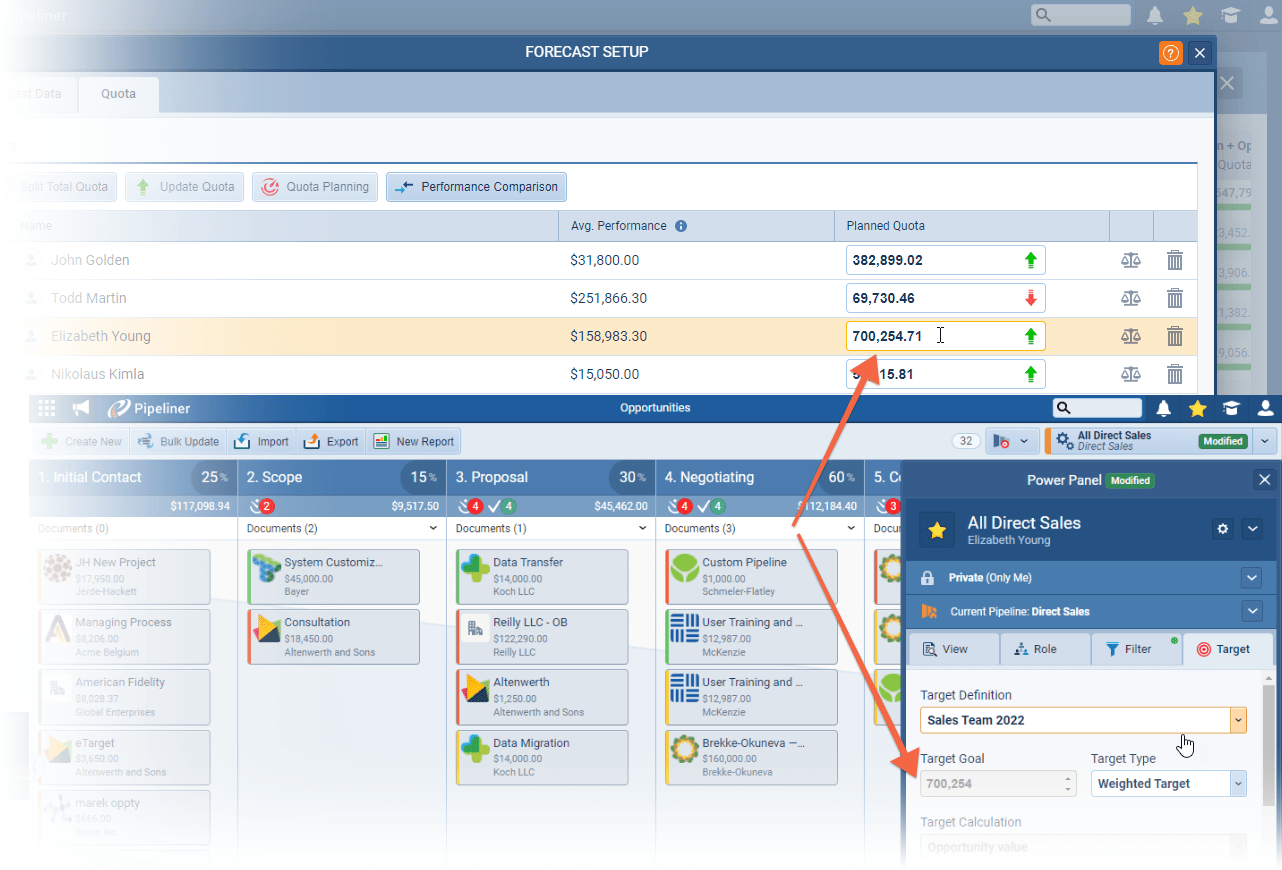Click the Performance Comparison button
The width and height of the screenshot is (1282, 870).
pyautogui.click(x=476, y=187)
